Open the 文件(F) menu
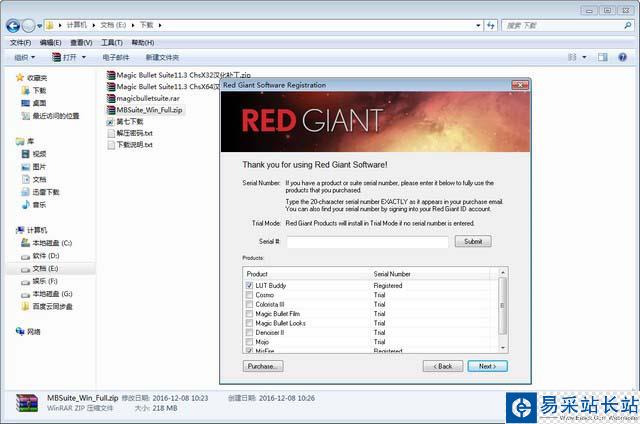This screenshot has height=424, width=640. pos(20,42)
